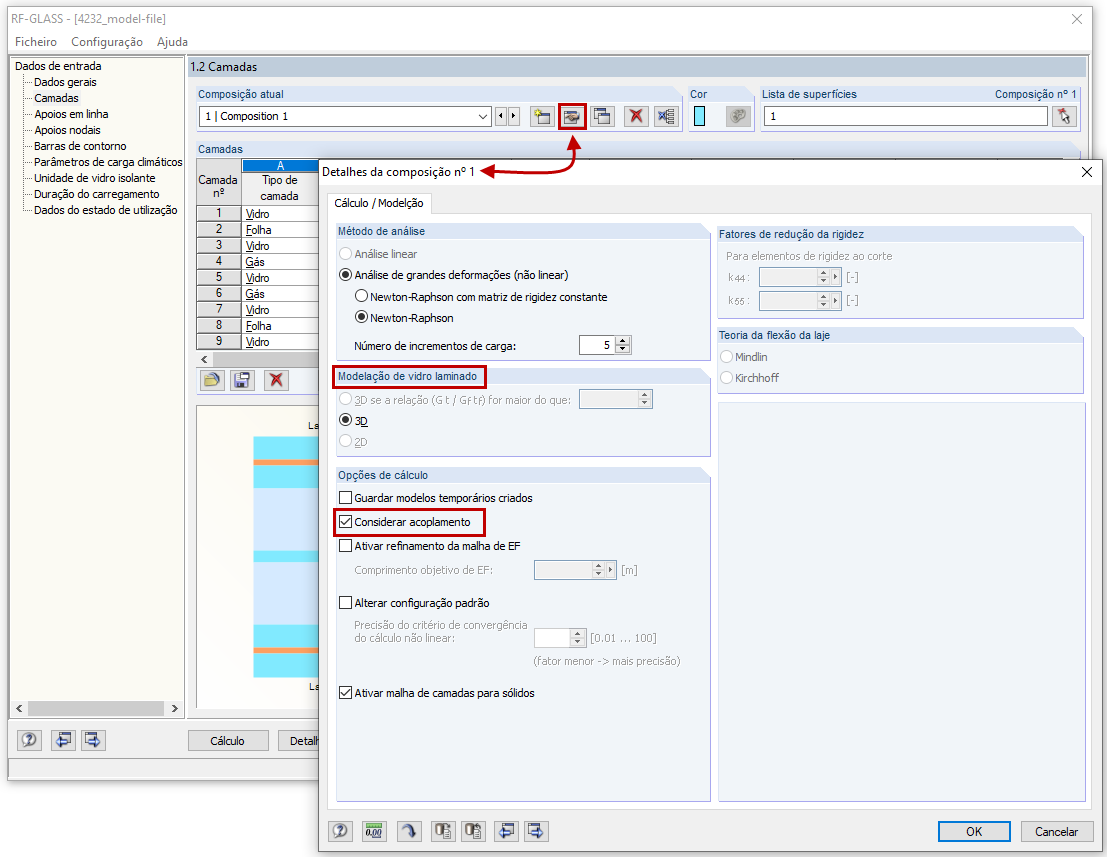Decrease Número de incrementos de carga value
The height and width of the screenshot is (857, 1107).
[623, 349]
